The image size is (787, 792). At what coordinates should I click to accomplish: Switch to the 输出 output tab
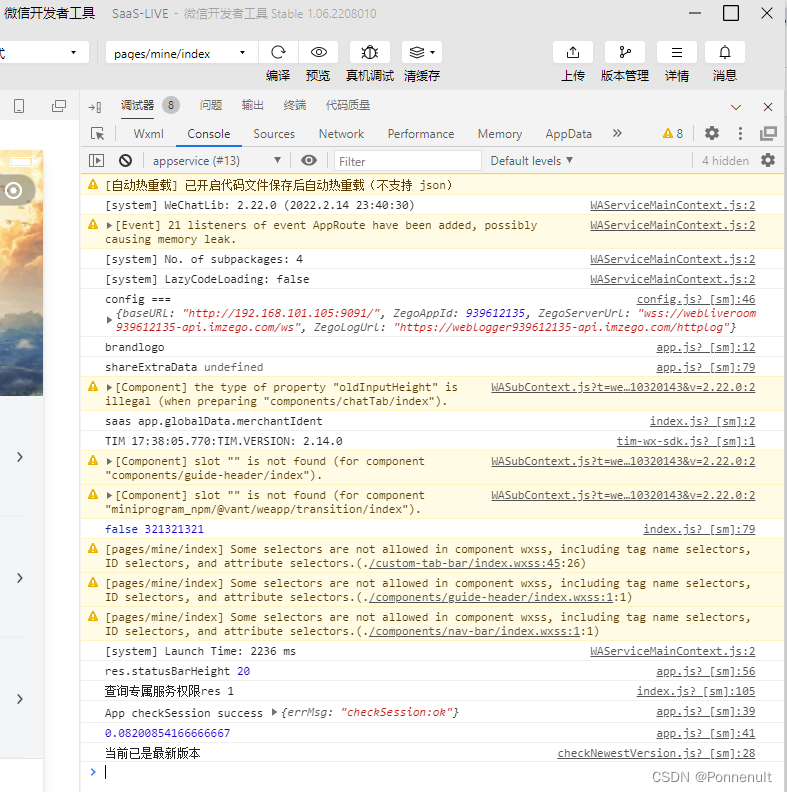point(253,105)
